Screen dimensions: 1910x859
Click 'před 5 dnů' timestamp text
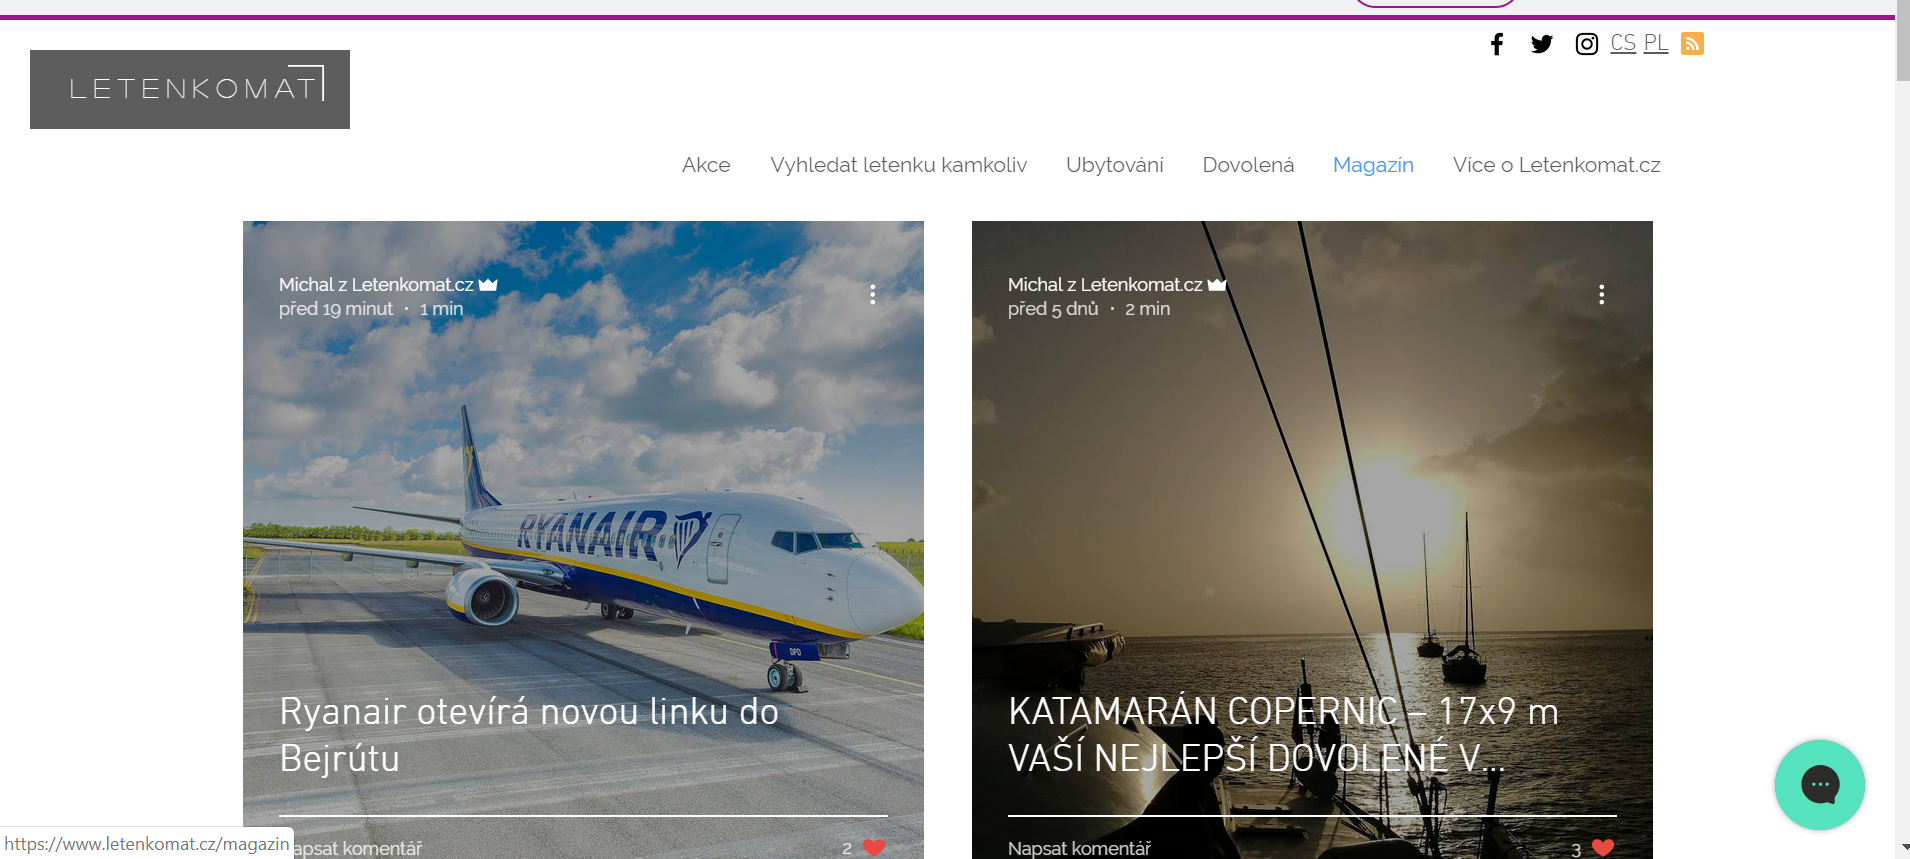pyautogui.click(x=1053, y=309)
